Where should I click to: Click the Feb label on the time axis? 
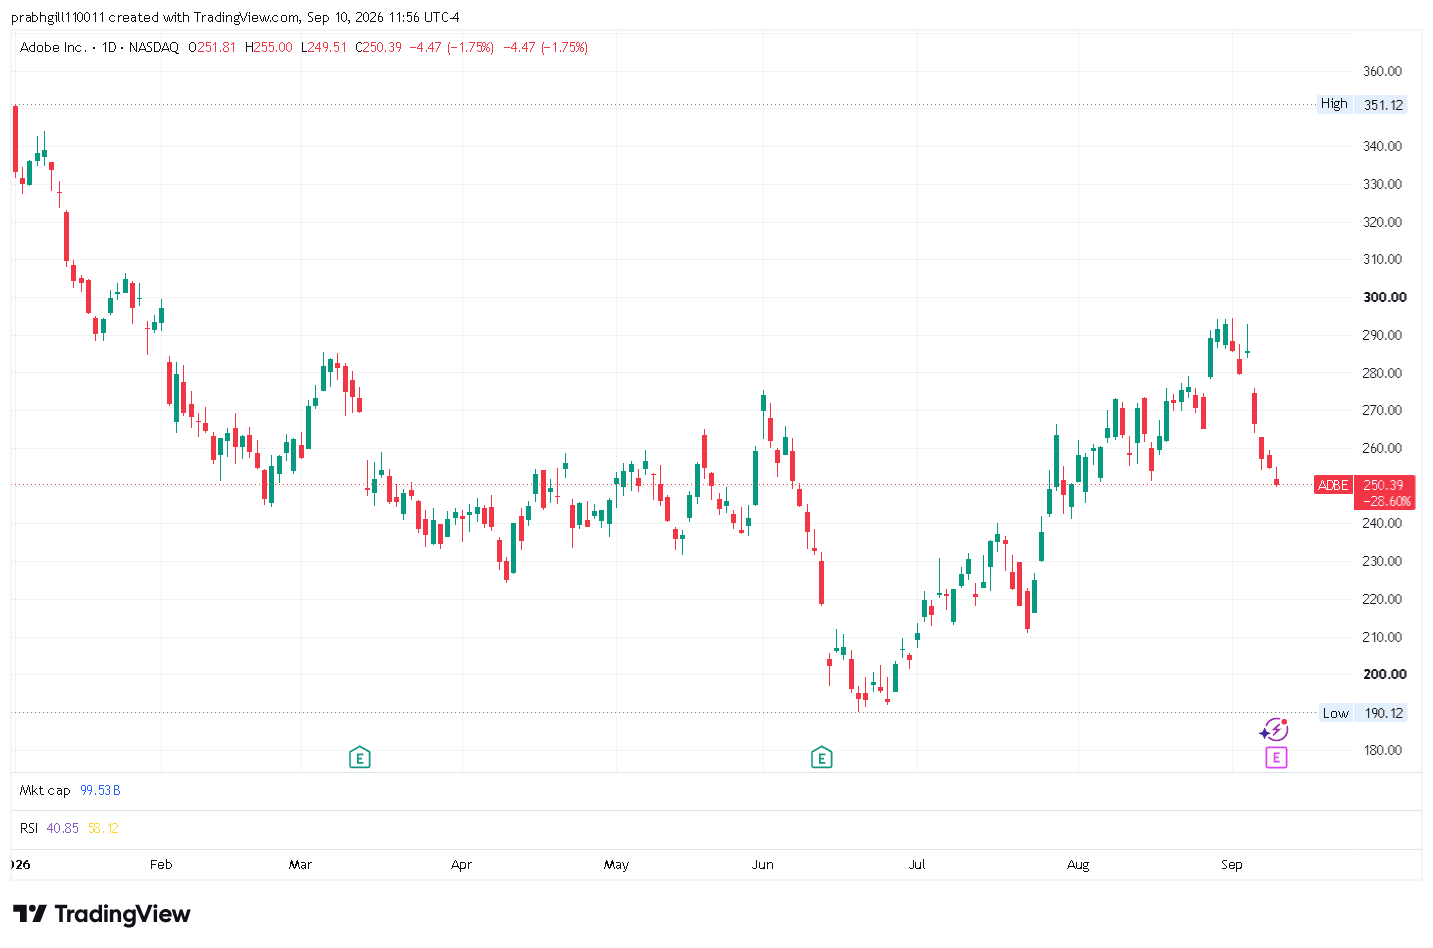(x=161, y=865)
